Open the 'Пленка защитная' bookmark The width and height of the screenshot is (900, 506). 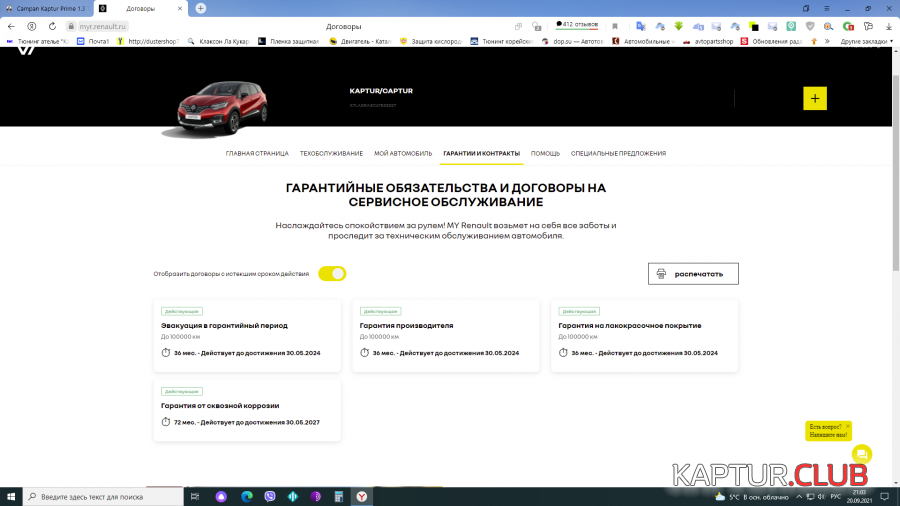pyautogui.click(x=289, y=41)
